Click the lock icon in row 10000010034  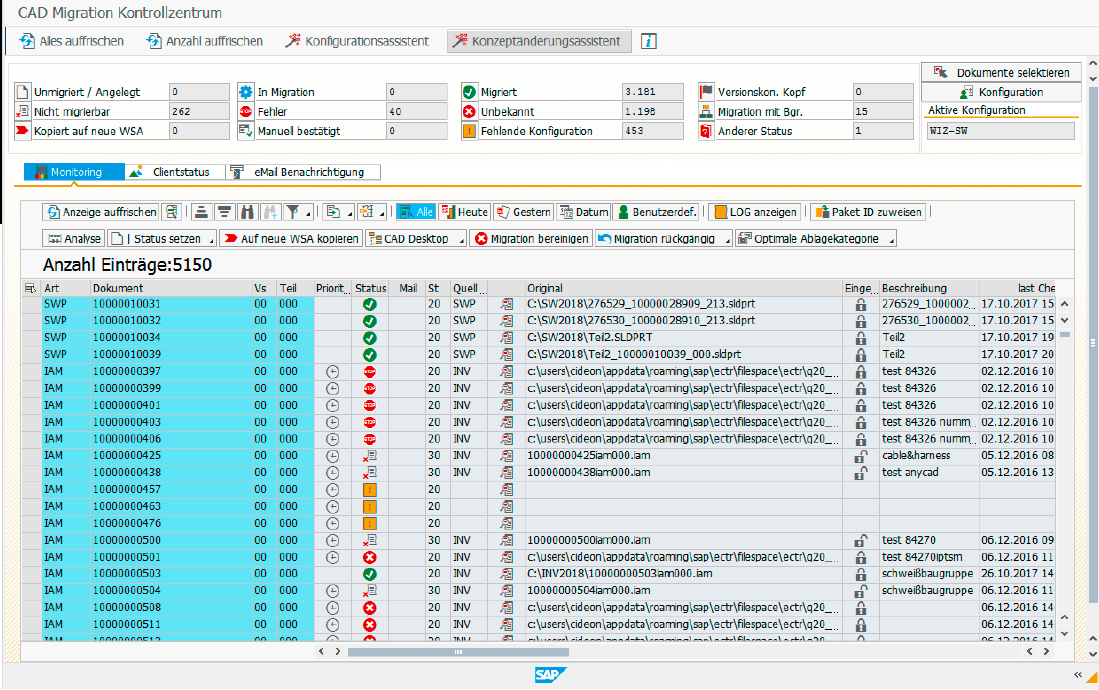tap(860, 337)
